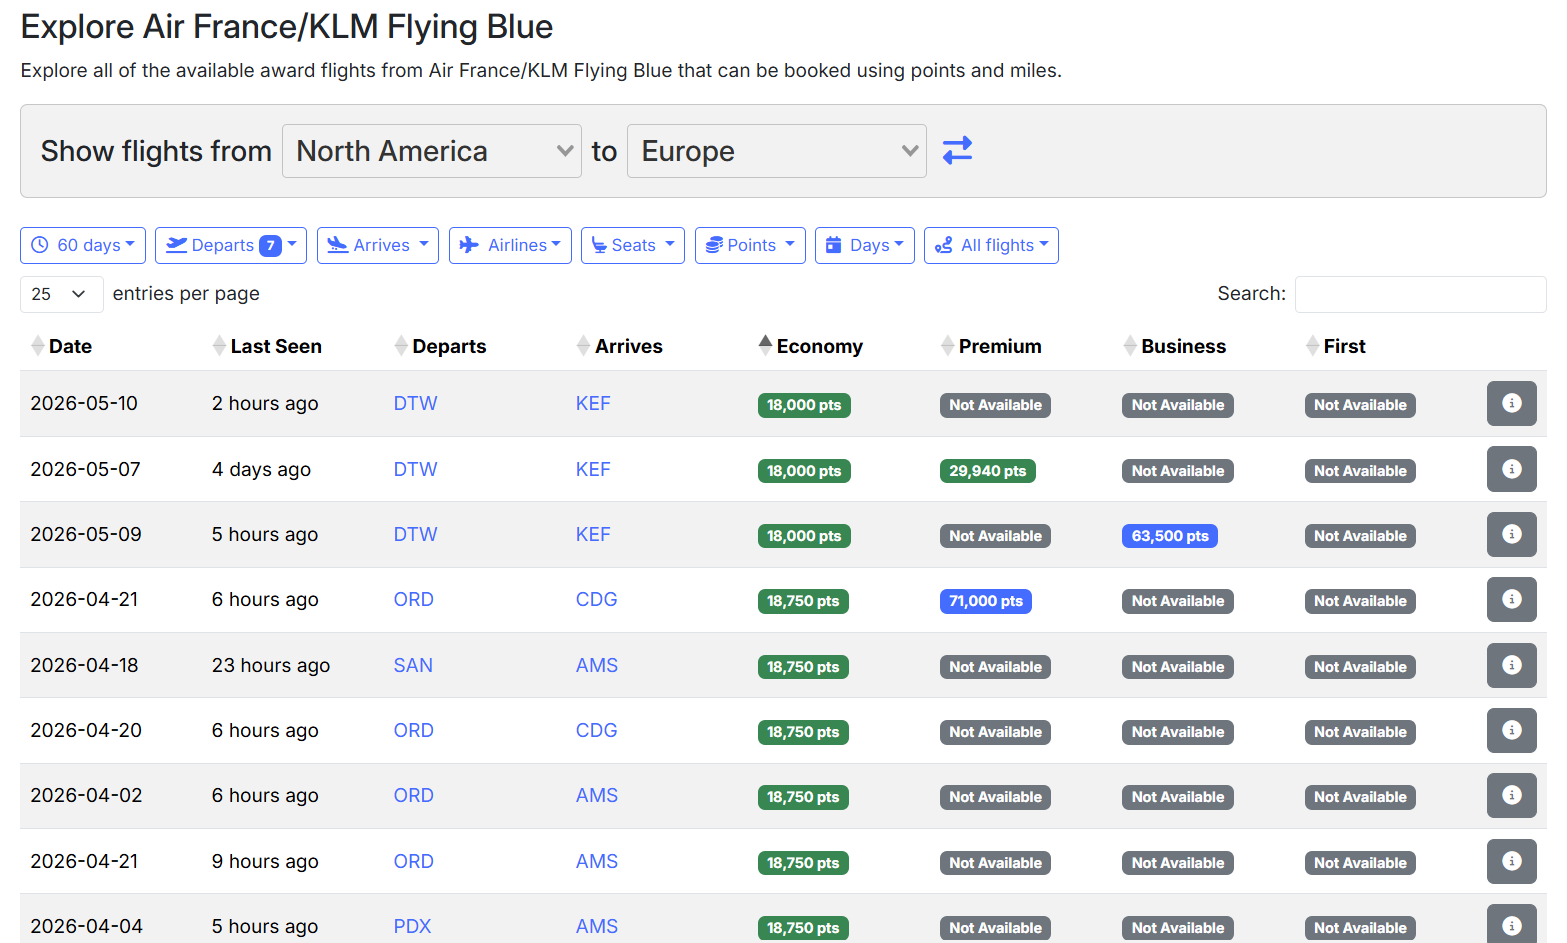Click the CDG arrival link for April 21

pyautogui.click(x=596, y=599)
